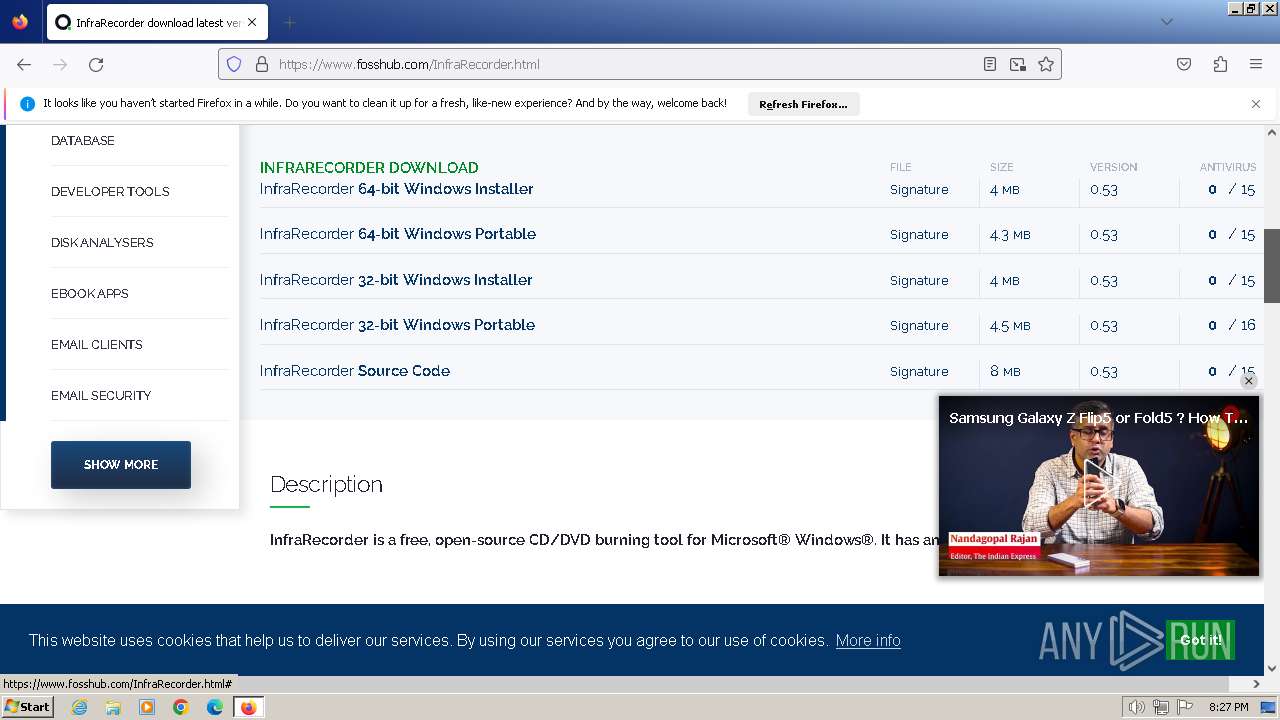
Task: Open the tracking protection shield icon
Action: point(234,64)
